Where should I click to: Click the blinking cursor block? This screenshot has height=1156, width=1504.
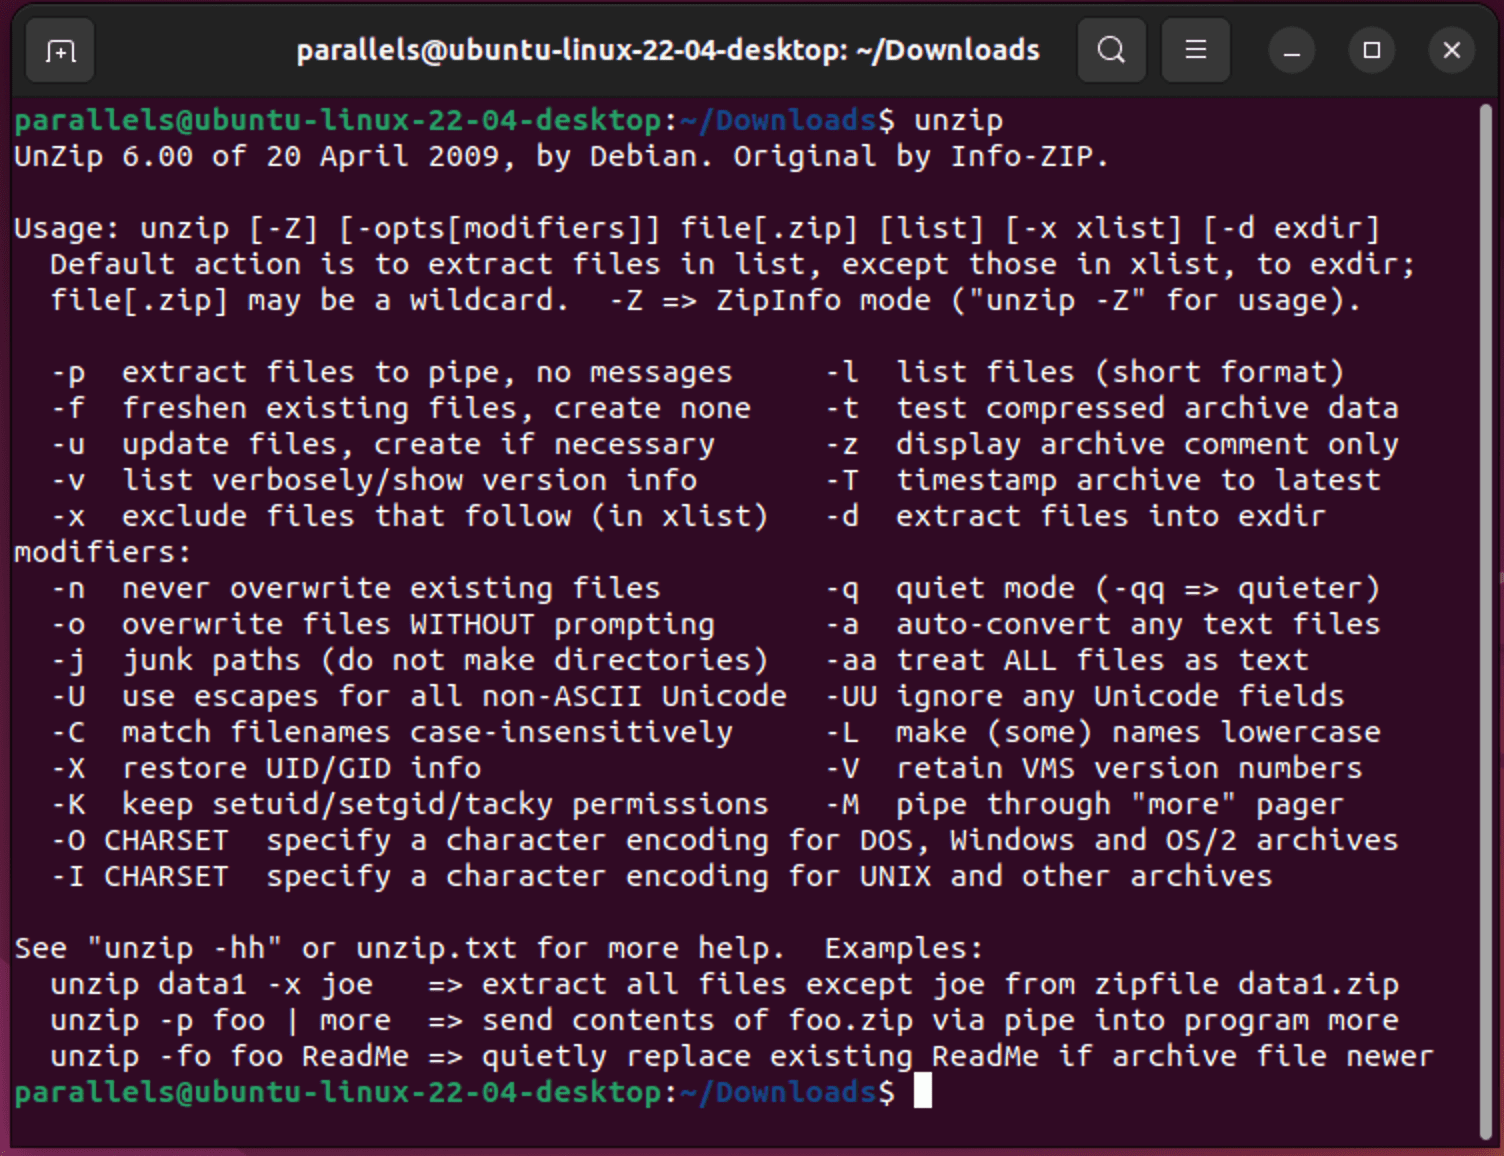(922, 1092)
